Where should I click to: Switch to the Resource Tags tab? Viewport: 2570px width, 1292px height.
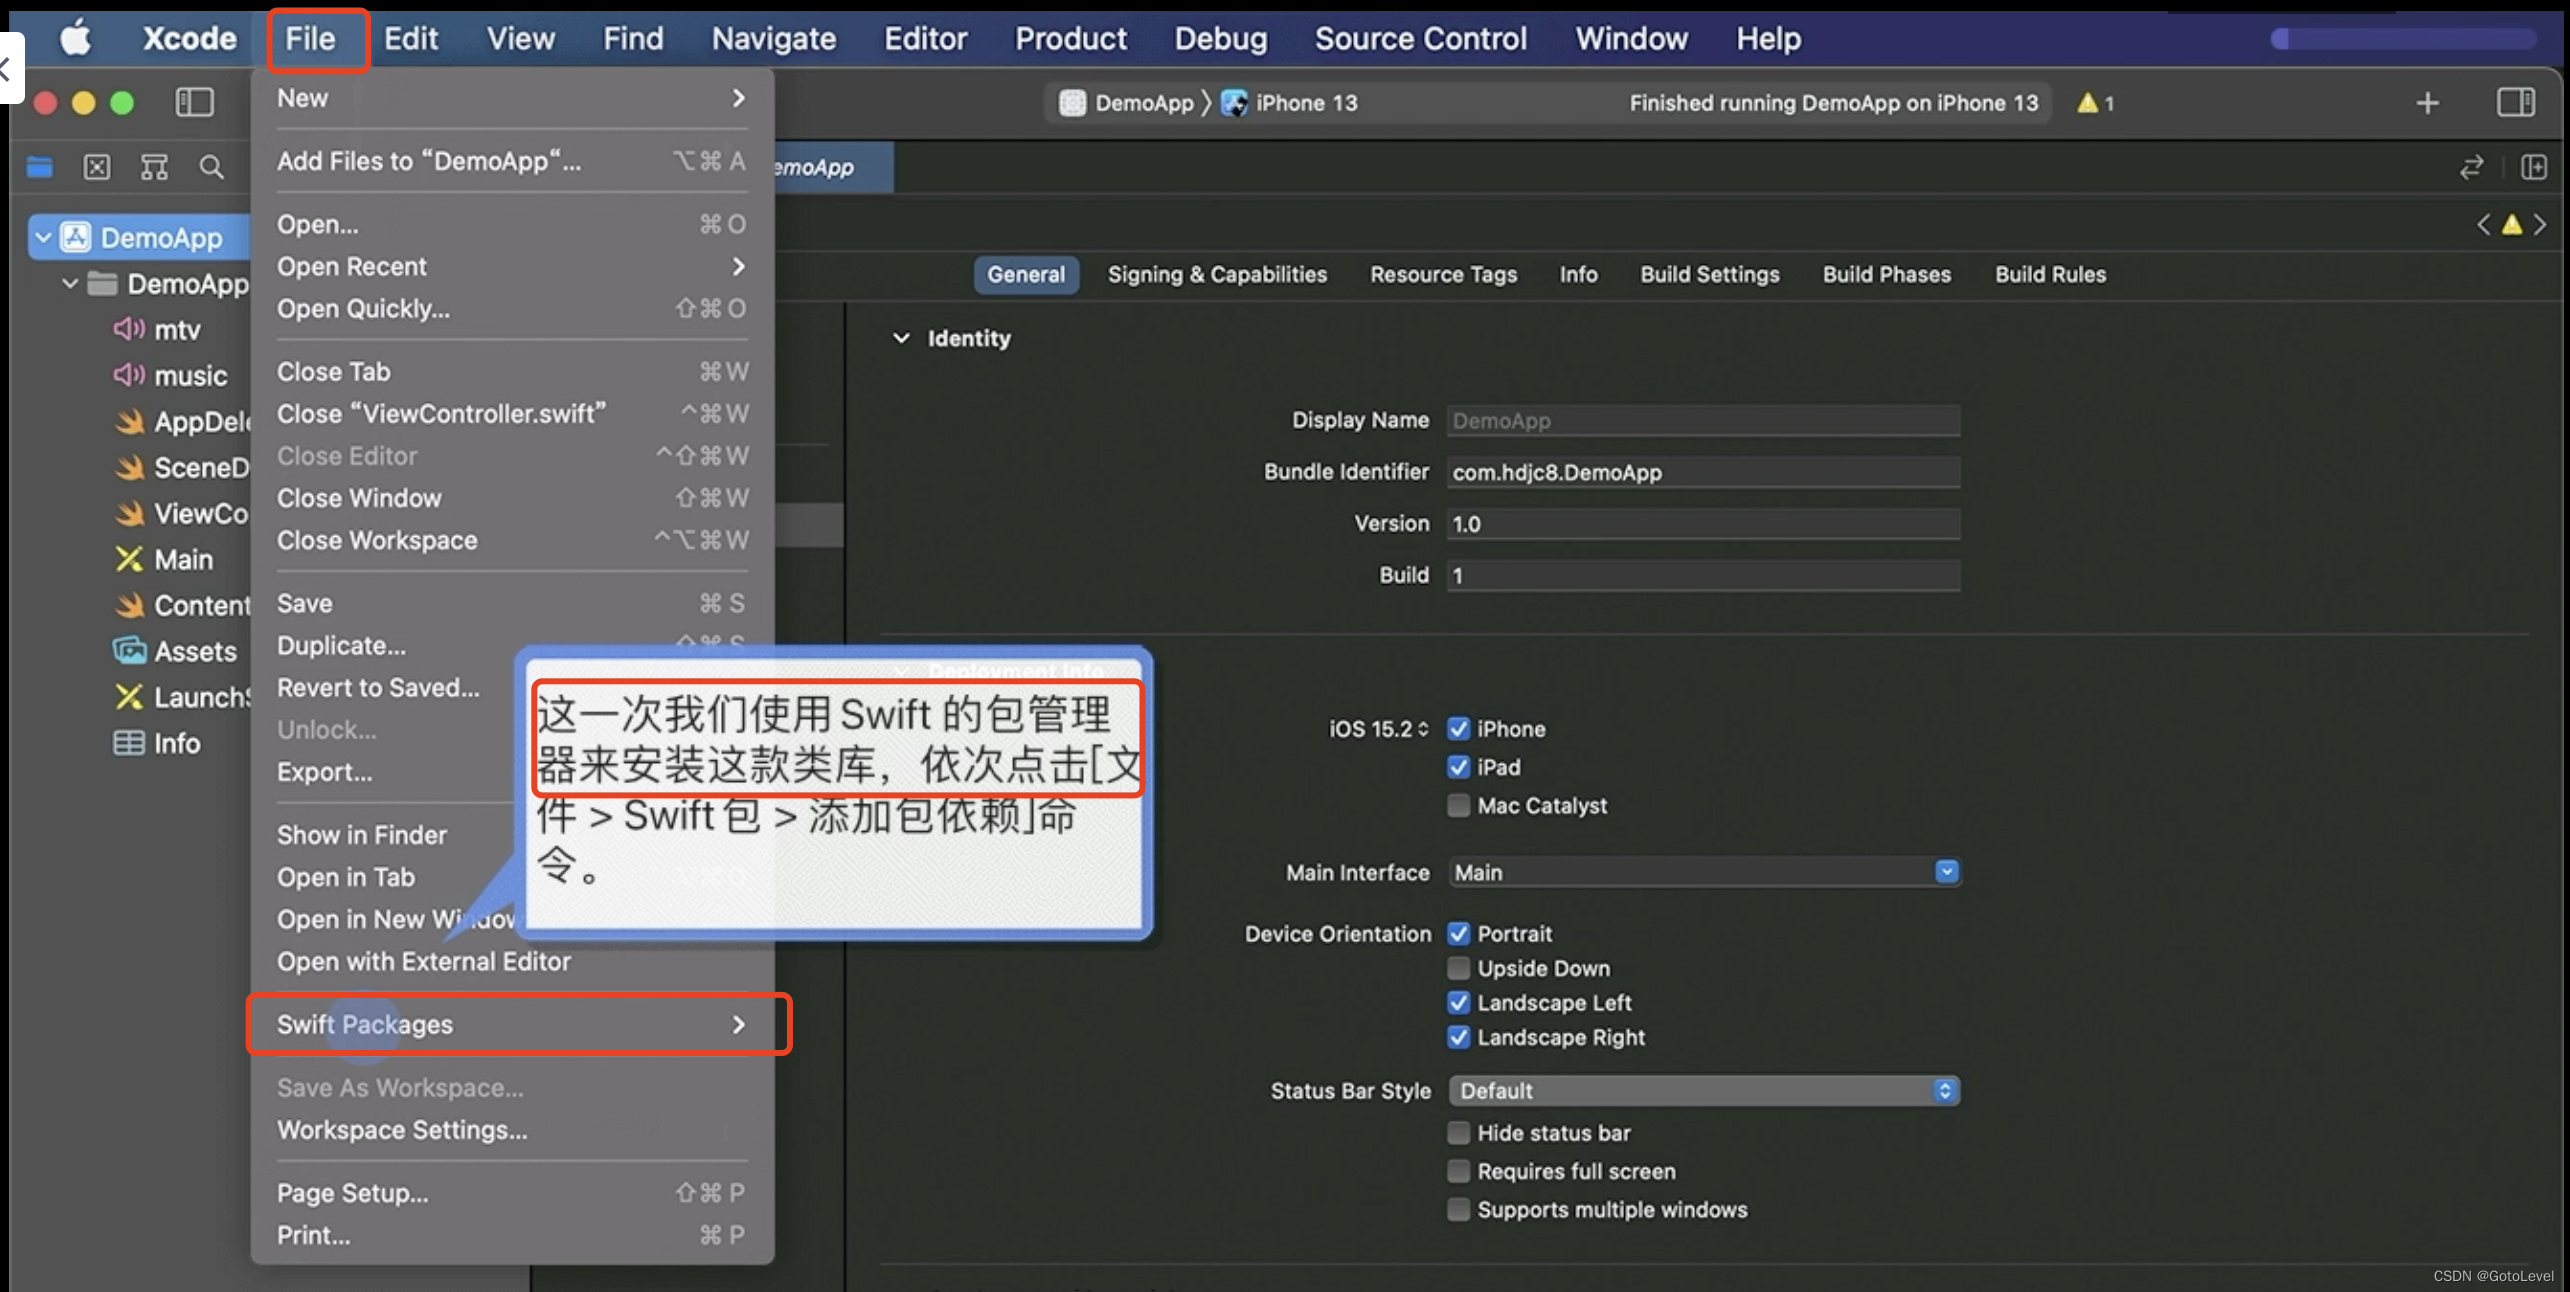point(1443,275)
